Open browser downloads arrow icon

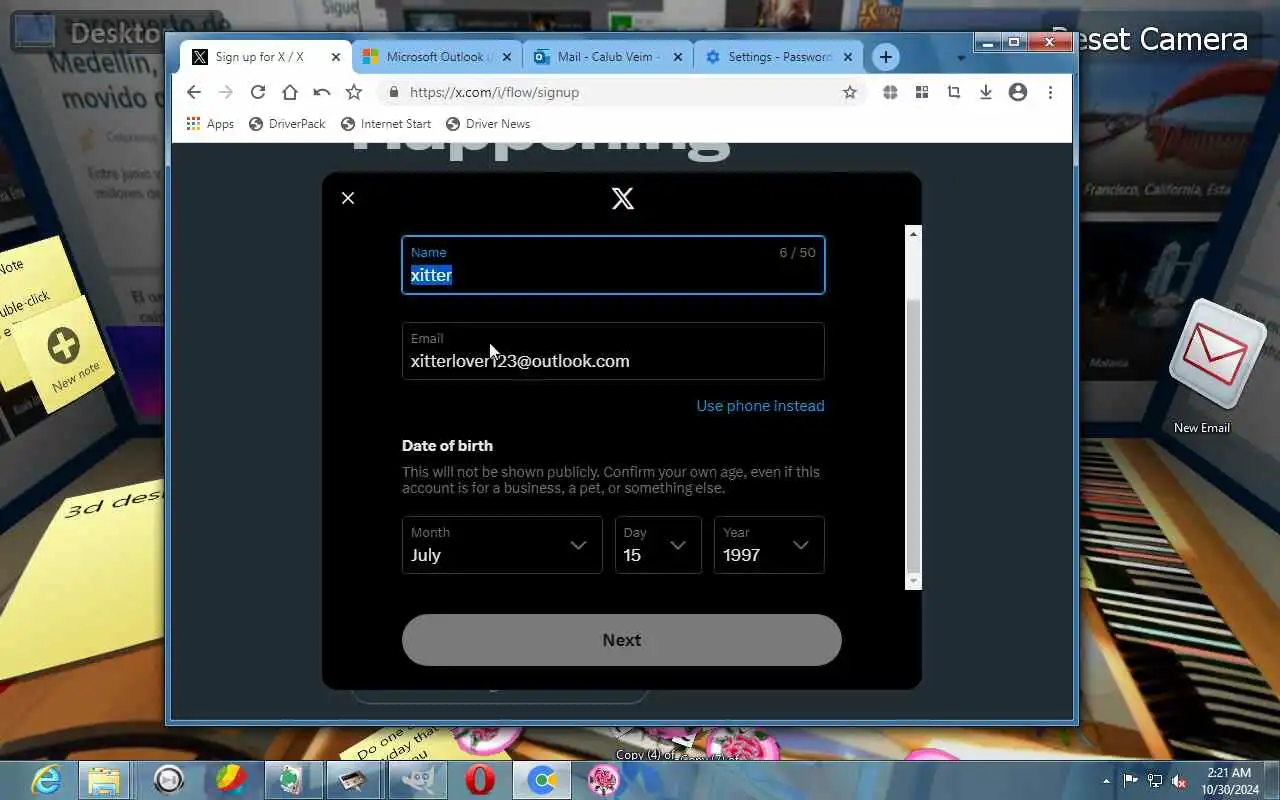[x=986, y=92]
